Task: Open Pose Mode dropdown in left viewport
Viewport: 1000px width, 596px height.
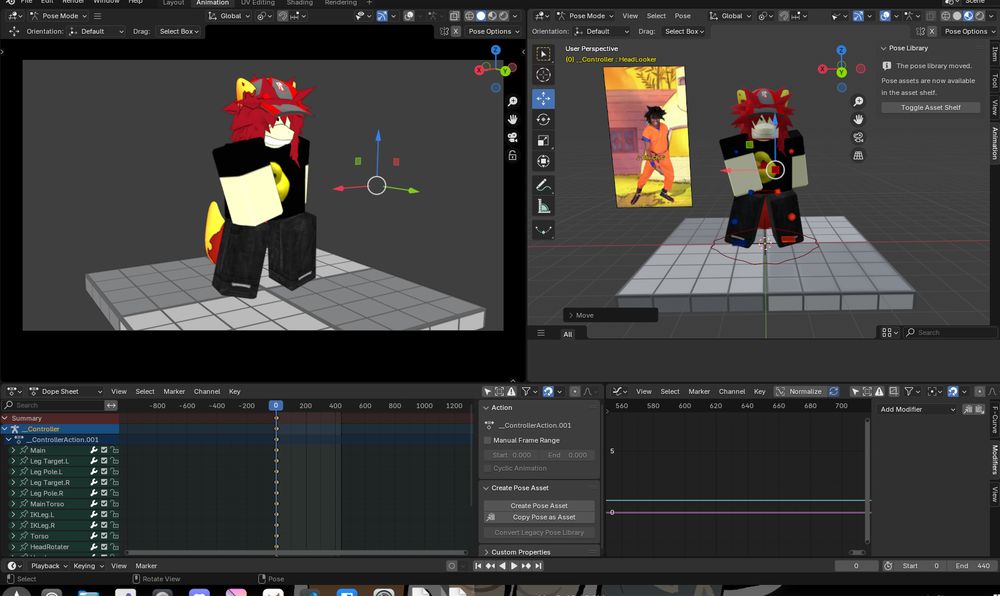Action: [59, 15]
